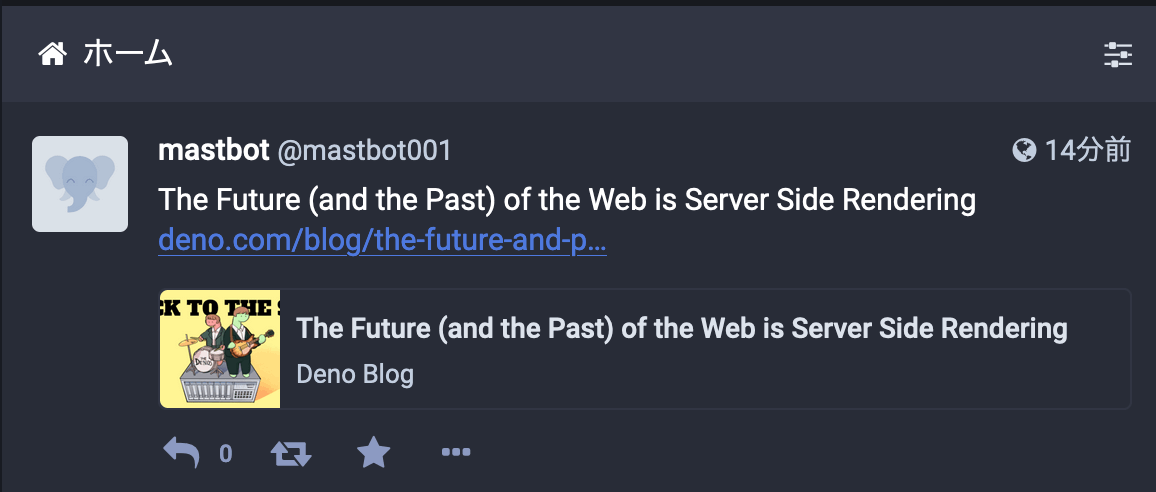This screenshot has height=492, width=1156.
Task: Click the Deno Blog provider label
Action: pos(355,374)
